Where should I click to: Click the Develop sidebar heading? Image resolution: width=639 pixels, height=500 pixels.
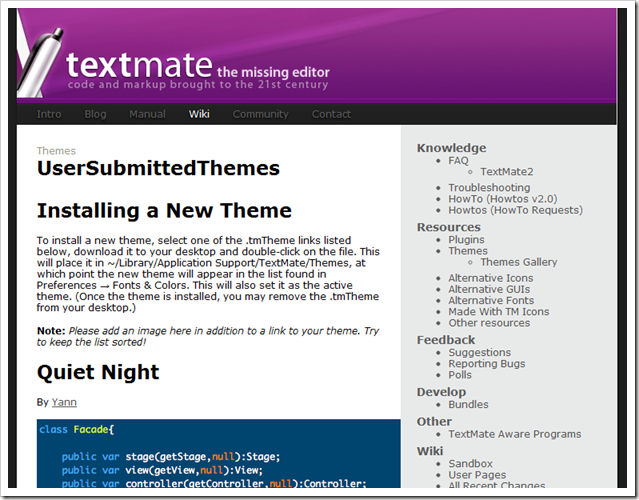tap(441, 392)
